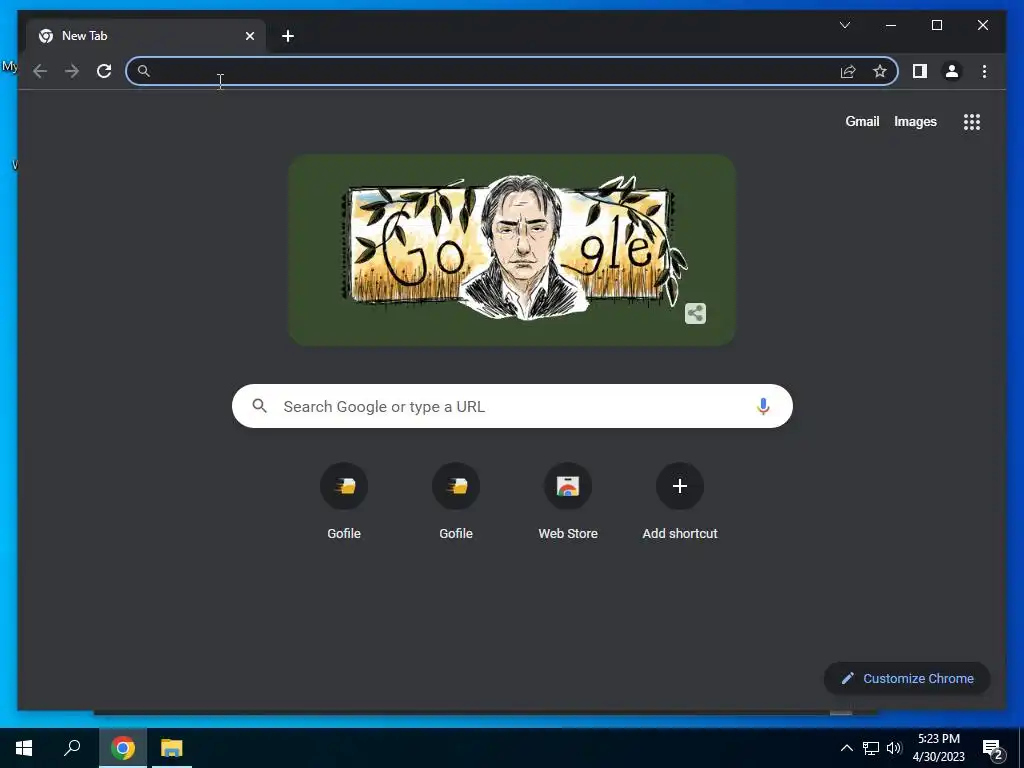Viewport: 1024px width, 768px height.
Task: Open Gmail link
Action: pos(862,121)
